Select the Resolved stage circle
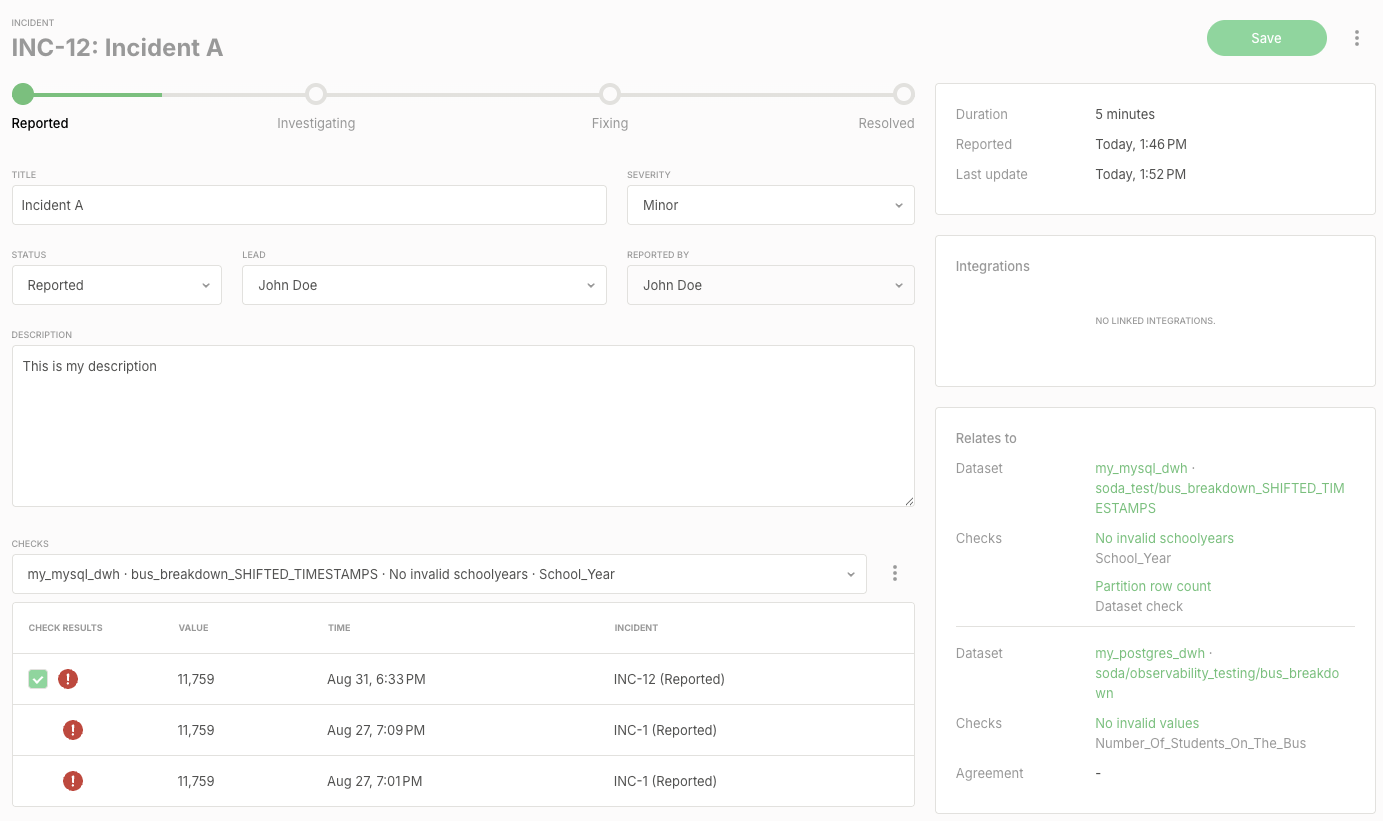1383x821 pixels. click(x=904, y=94)
